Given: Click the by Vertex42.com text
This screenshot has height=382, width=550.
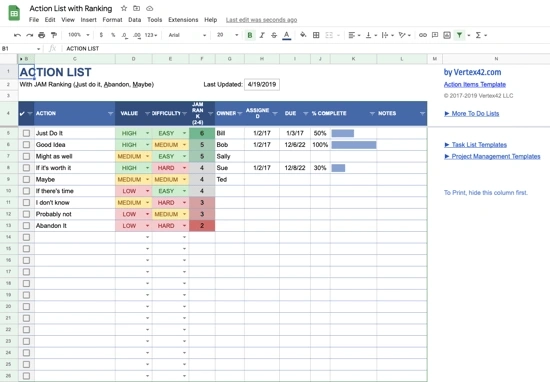Looking at the screenshot, I should (472, 72).
